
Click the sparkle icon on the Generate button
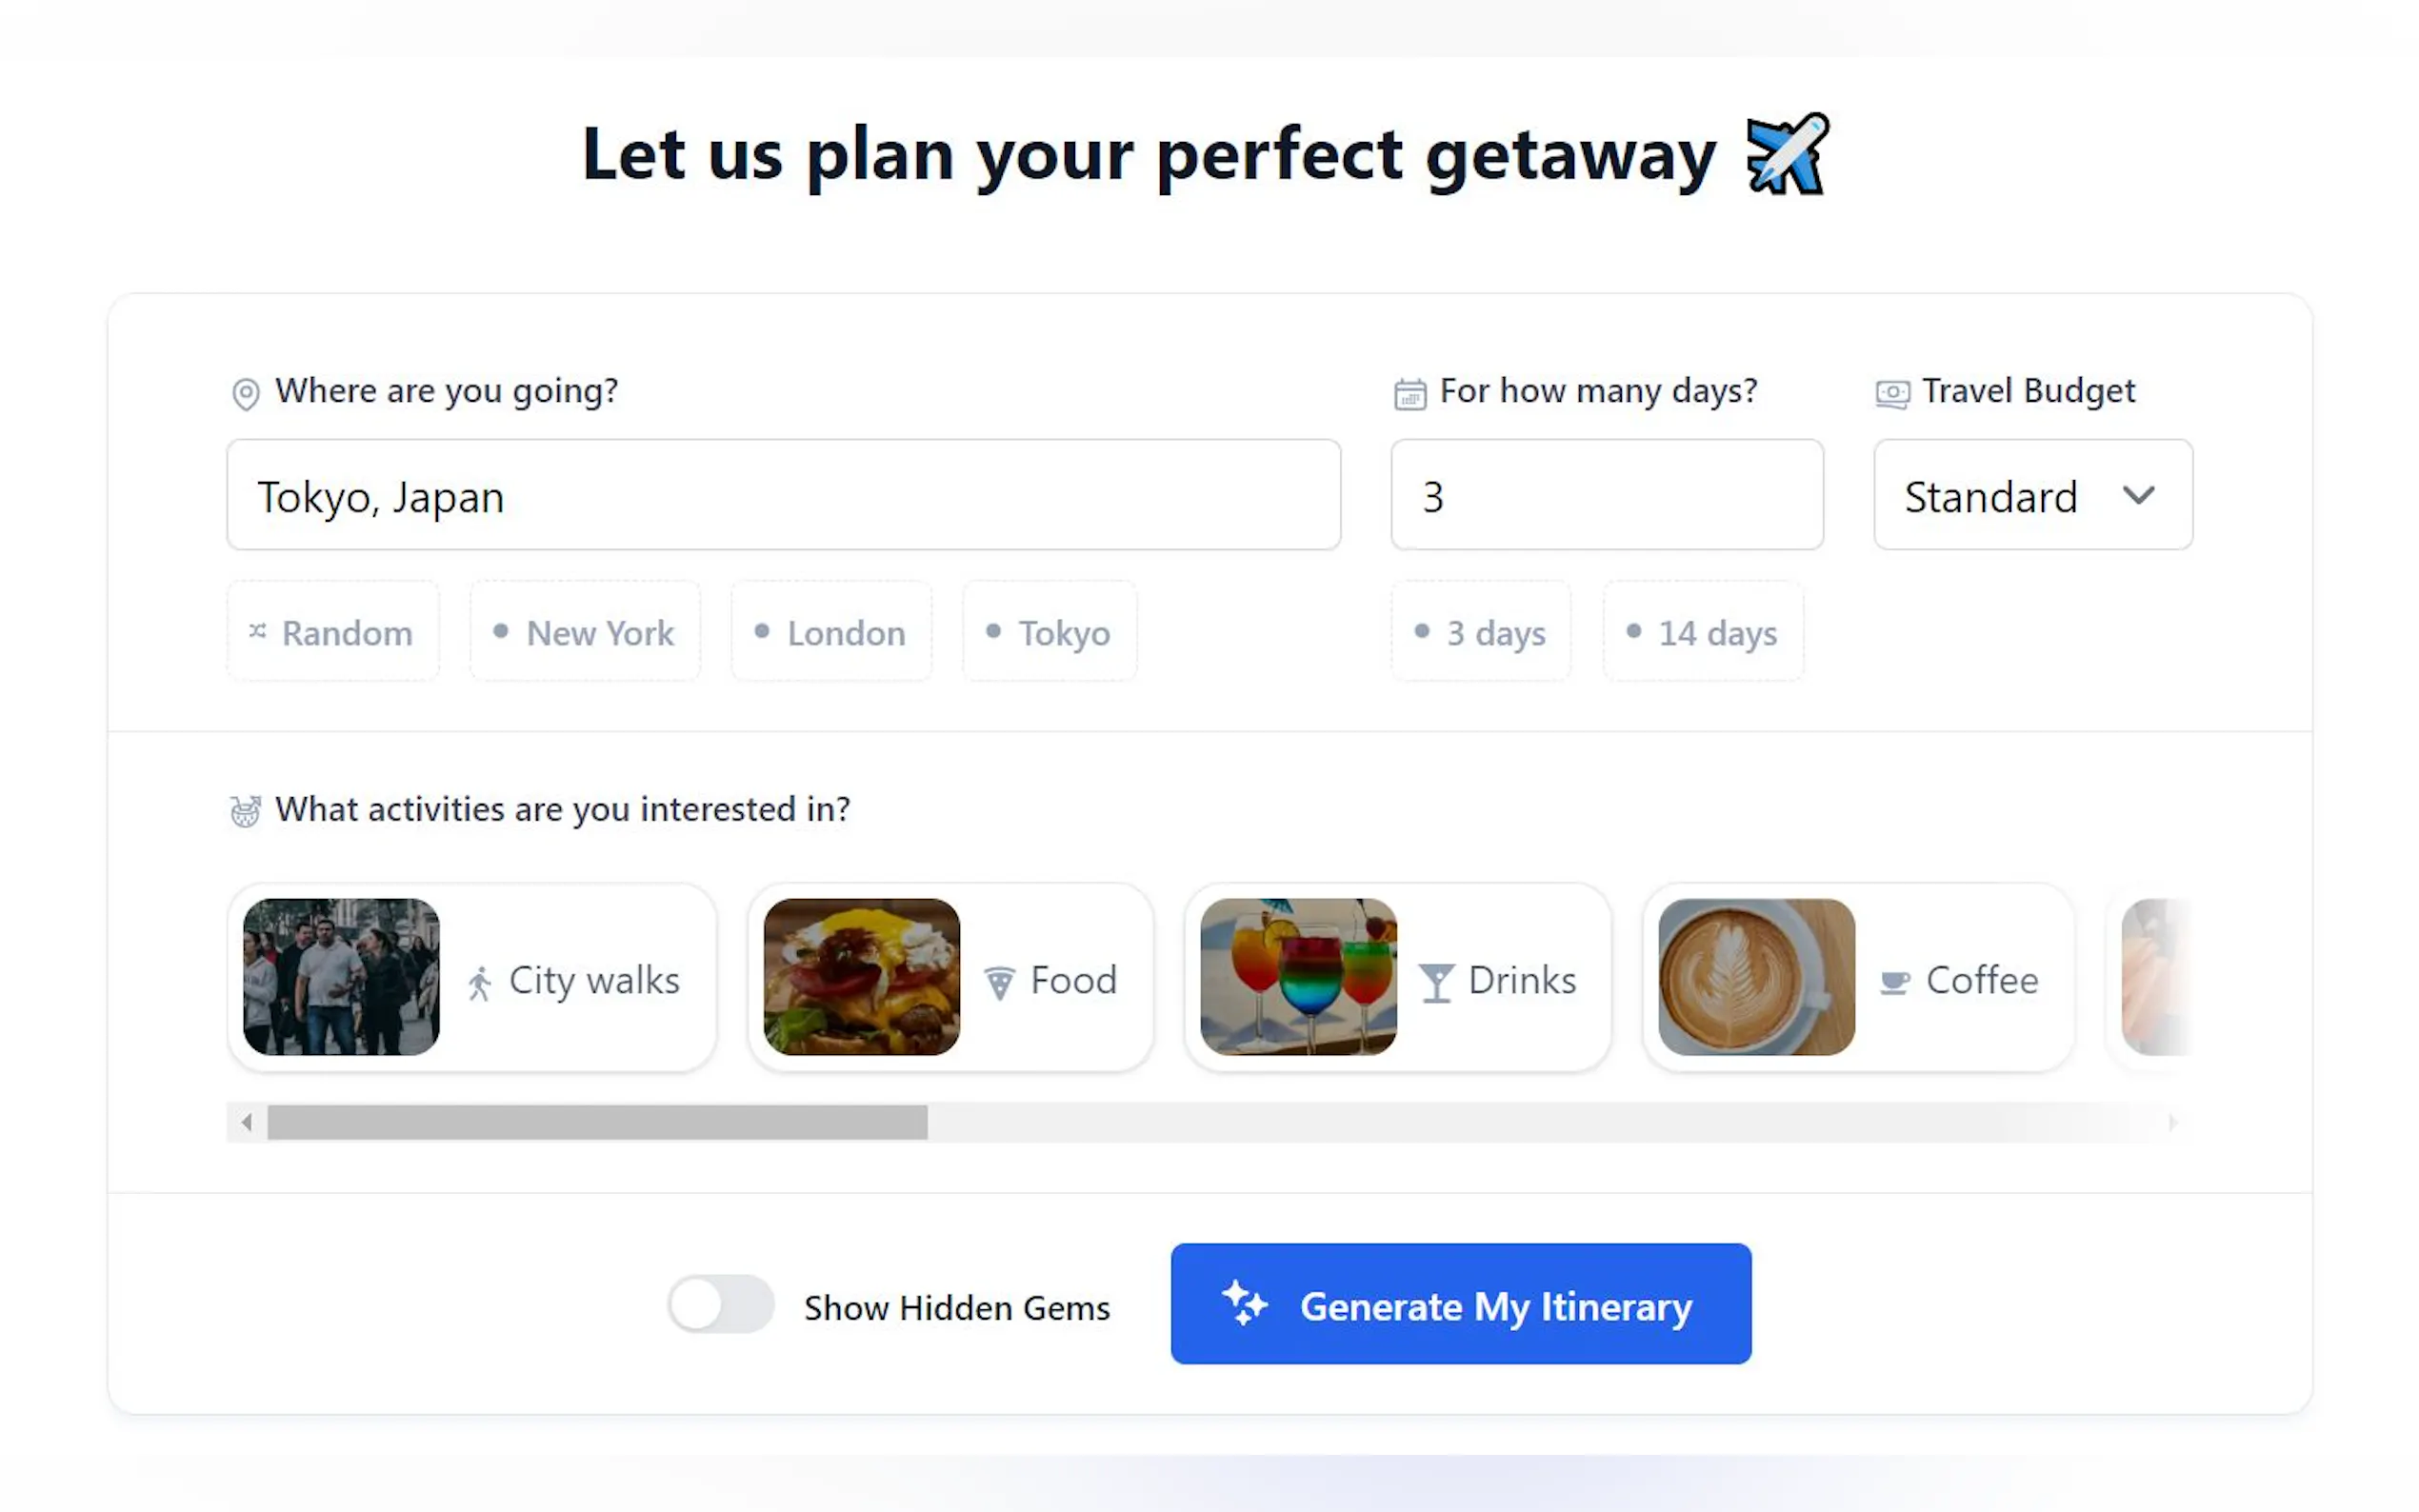coord(1244,1303)
